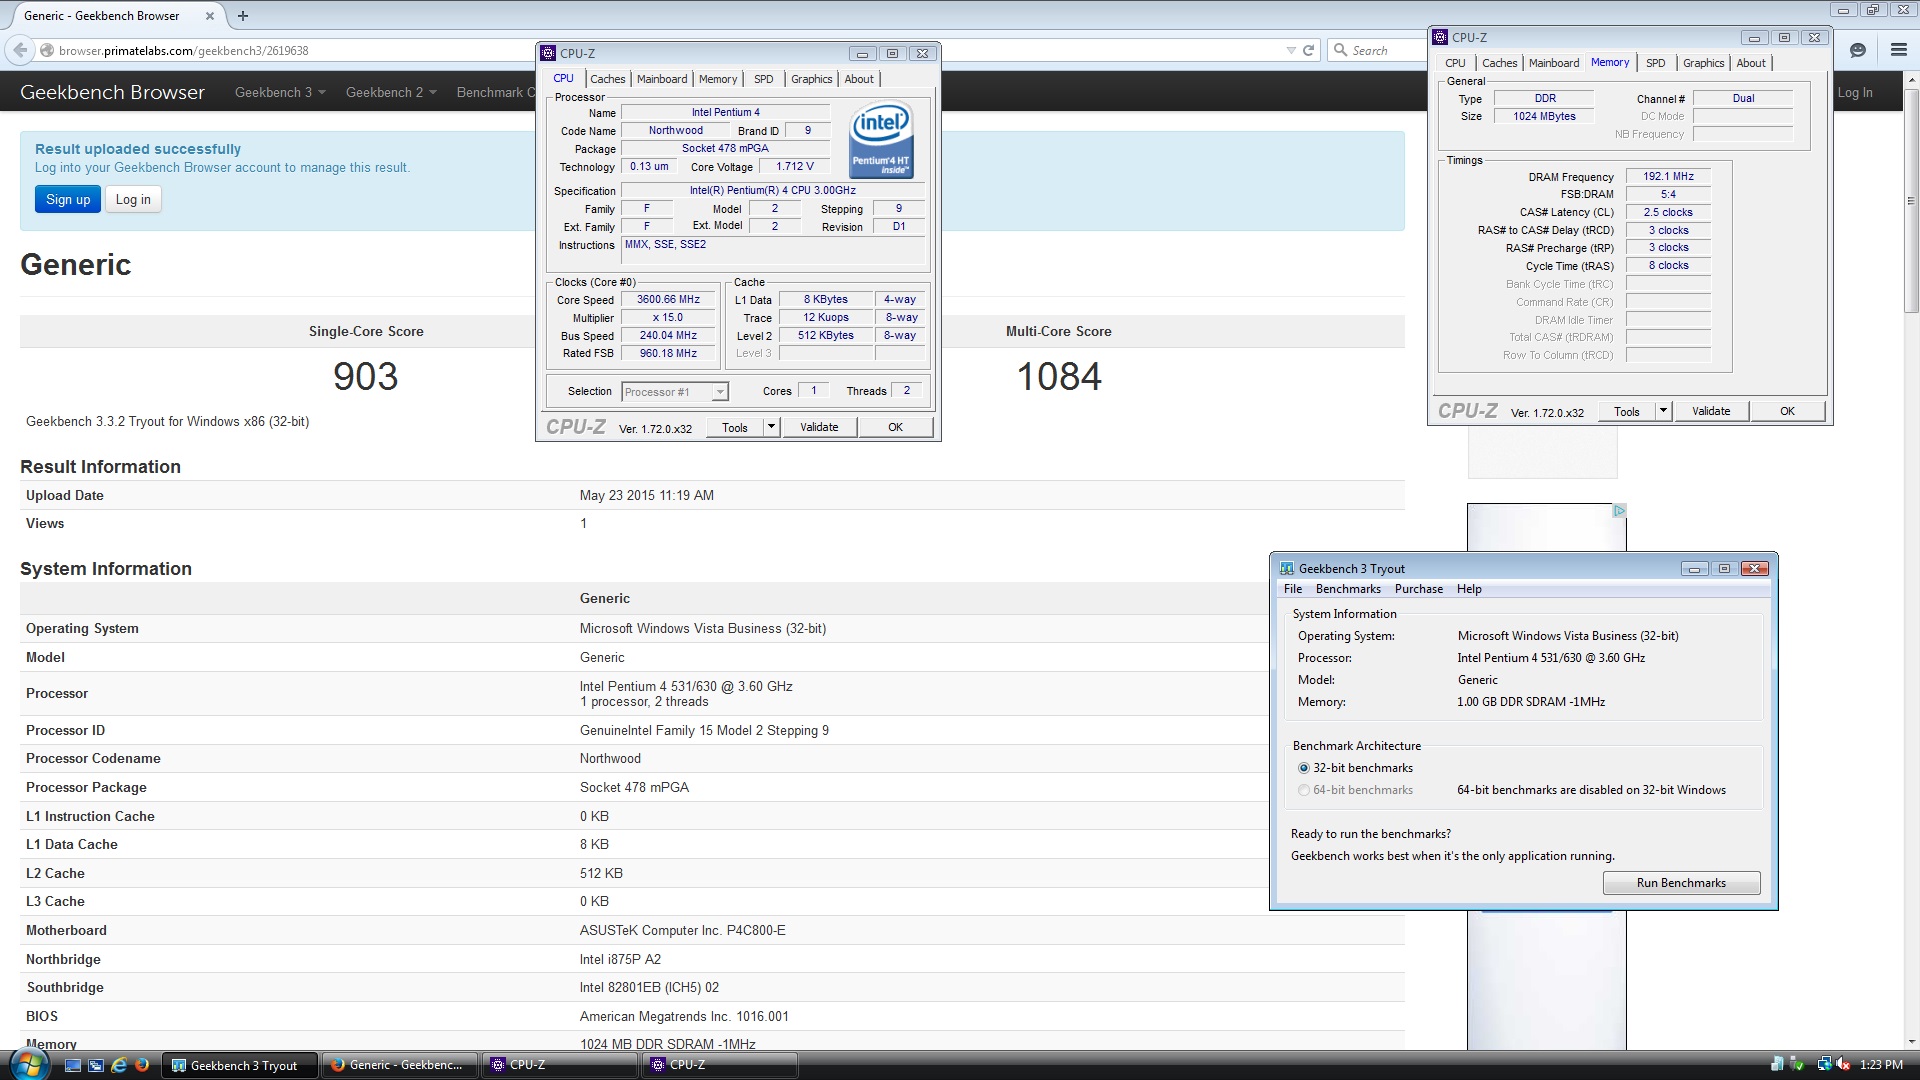Expand the Geekbench 3 nav dropdown
Screen dimensions: 1920x1080
tap(280, 92)
